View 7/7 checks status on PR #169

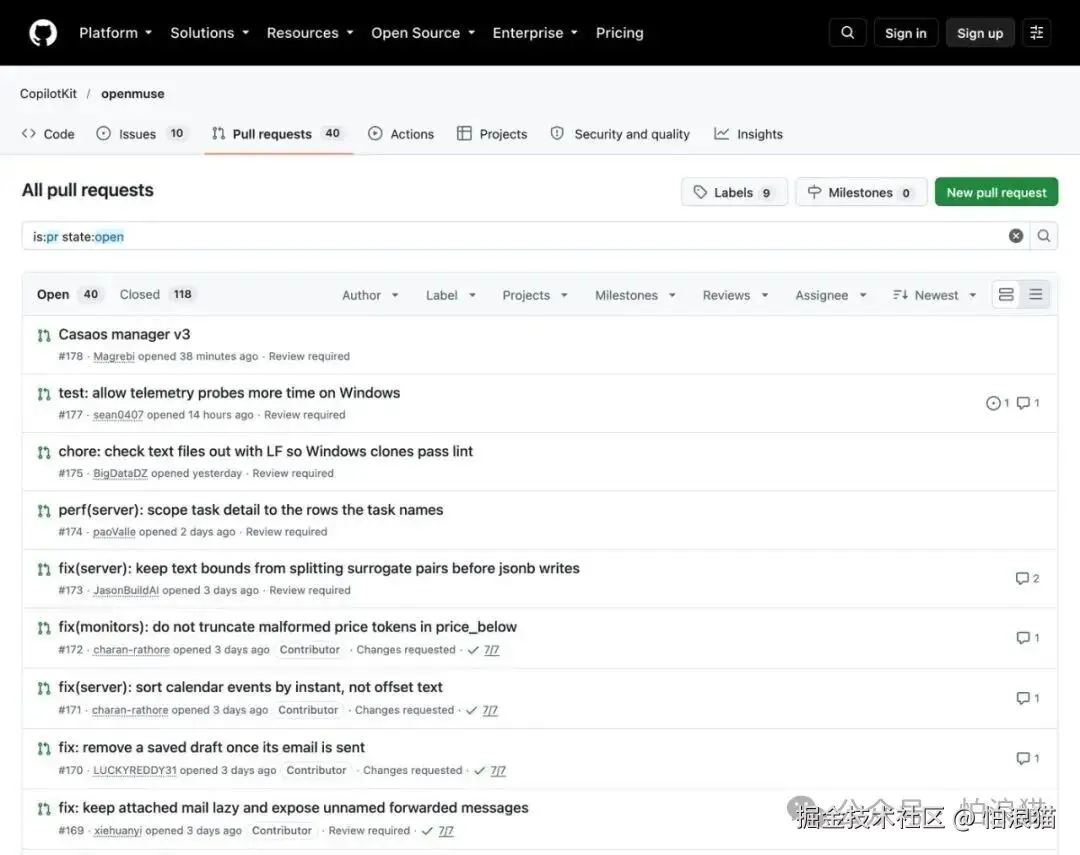point(437,831)
